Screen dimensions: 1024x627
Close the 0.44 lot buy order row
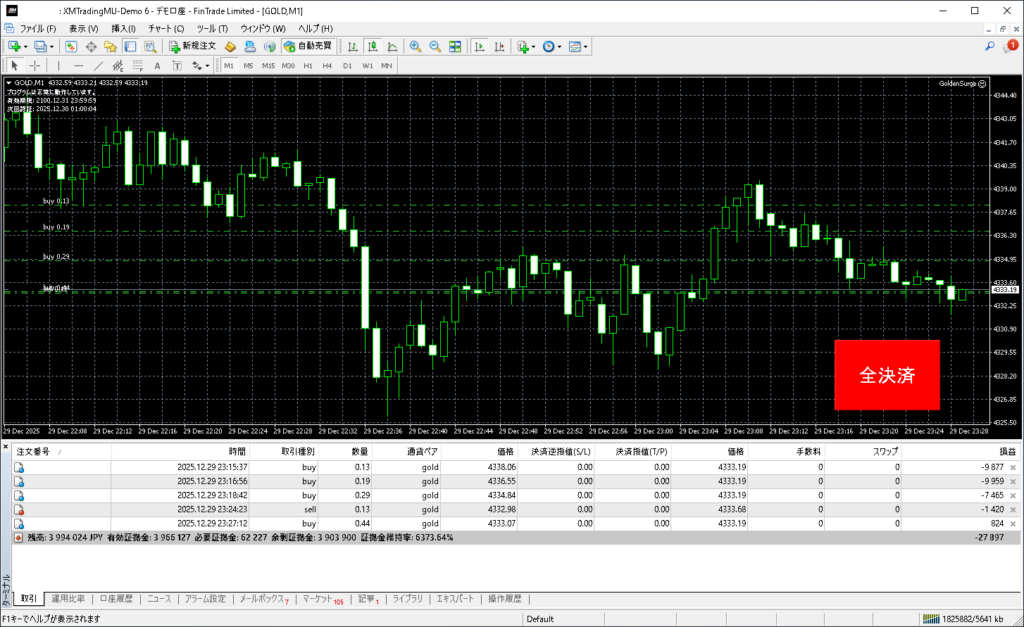click(1012, 523)
